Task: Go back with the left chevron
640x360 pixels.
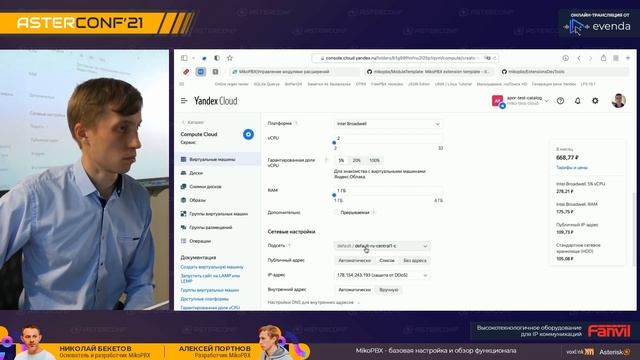Action: pyautogui.click(x=579, y=58)
